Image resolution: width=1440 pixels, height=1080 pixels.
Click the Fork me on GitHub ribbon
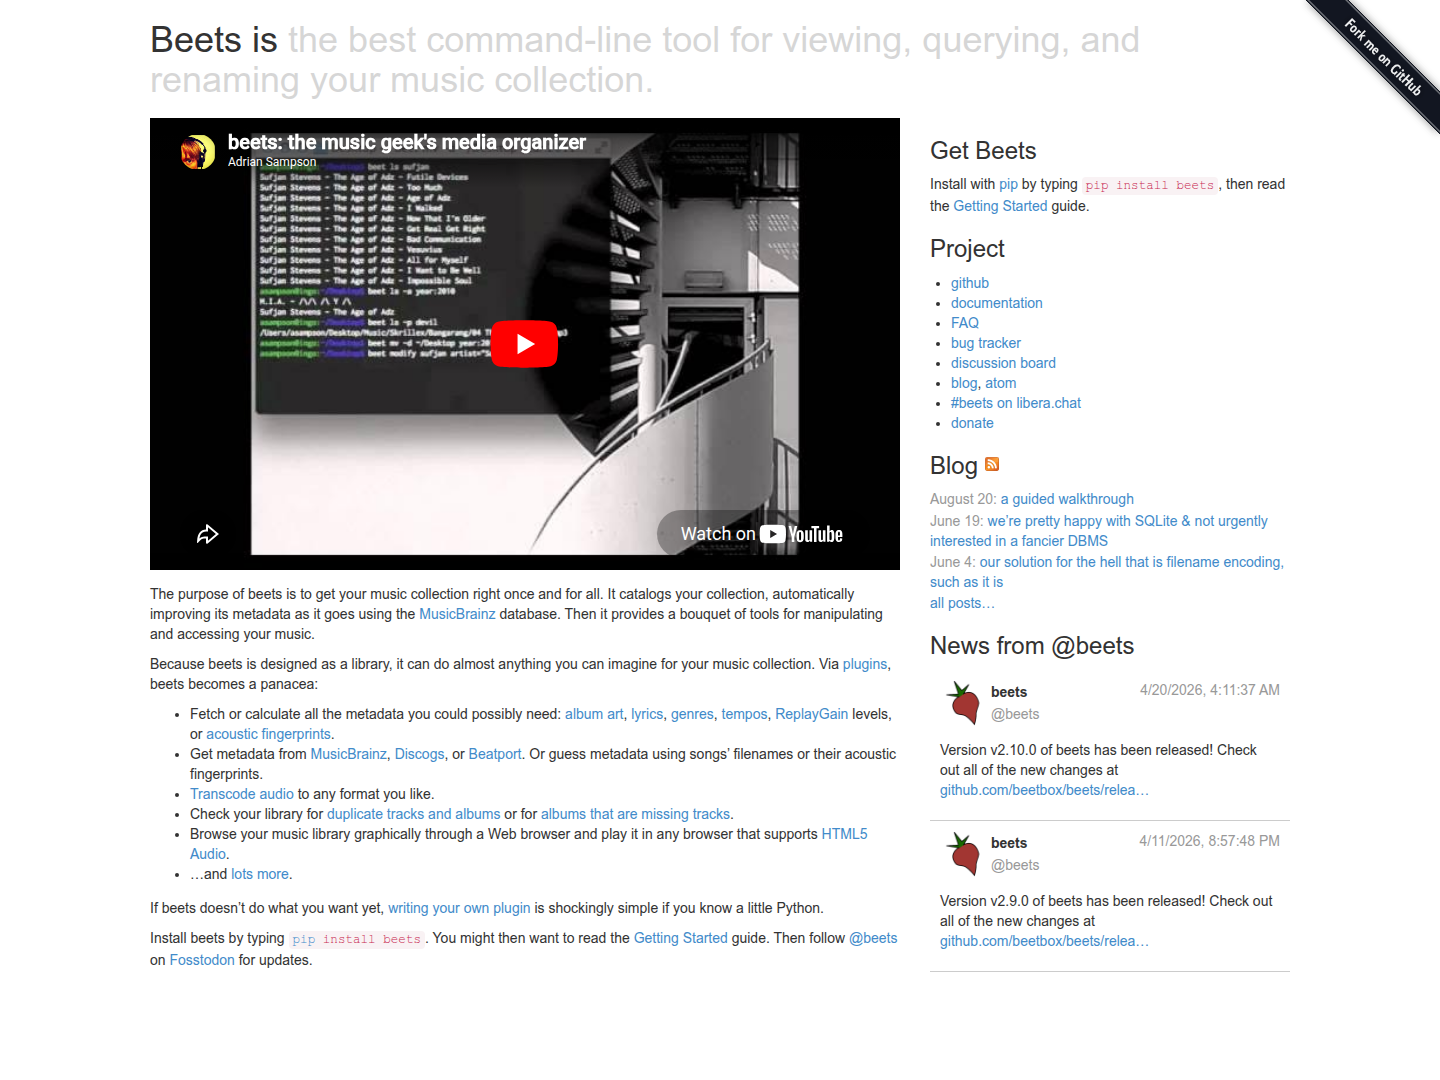(x=1383, y=57)
